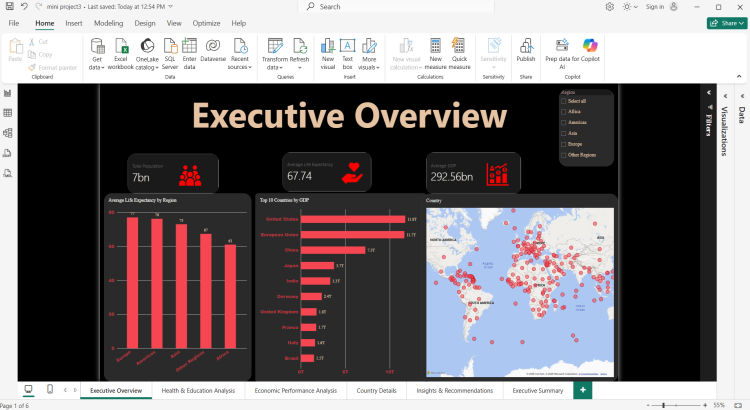
Task: Go to Economic Performance Analysis page
Action: pos(296,390)
